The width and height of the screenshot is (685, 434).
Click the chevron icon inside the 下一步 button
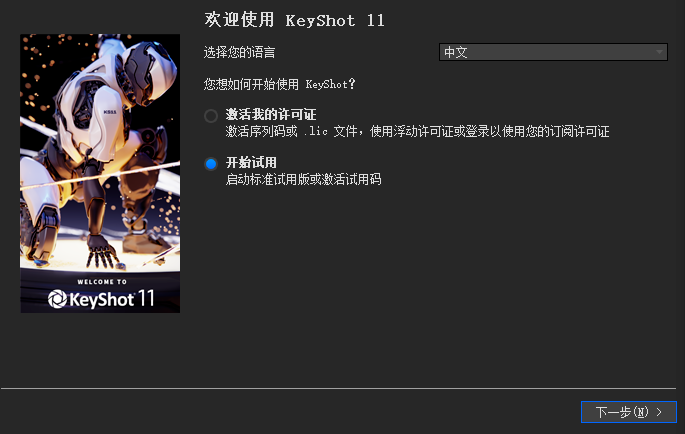click(x=659, y=412)
